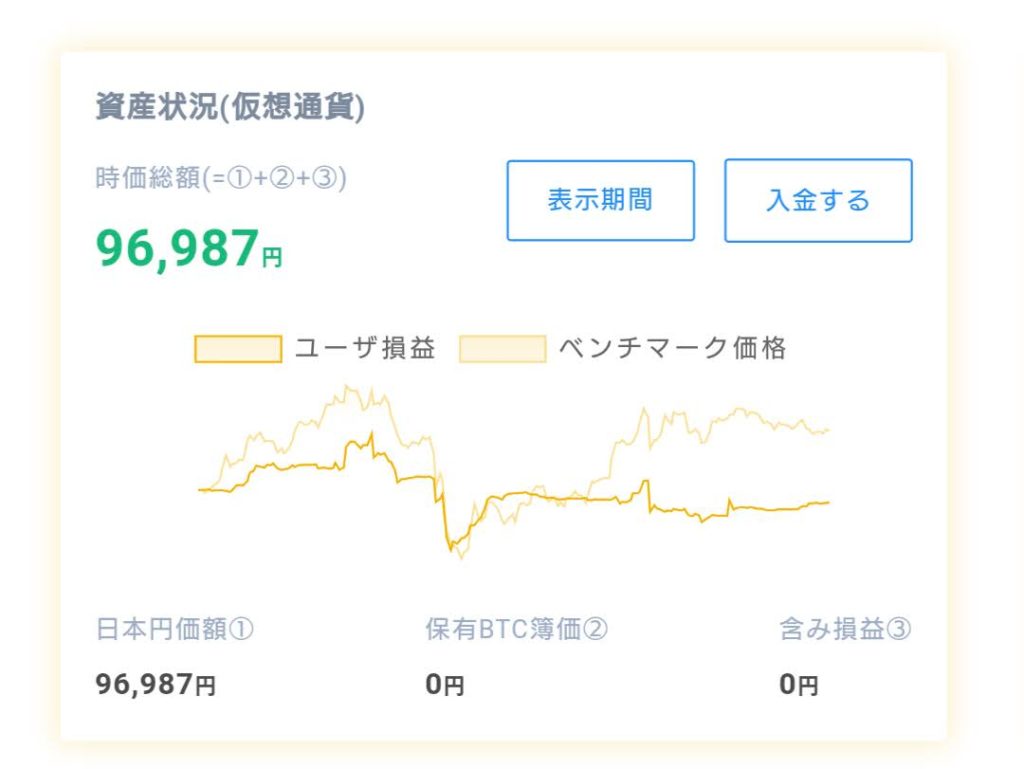The height and width of the screenshot is (769, 1024).
Task: Select the 96,987円 value under 日本円価額
Action: click(x=155, y=685)
